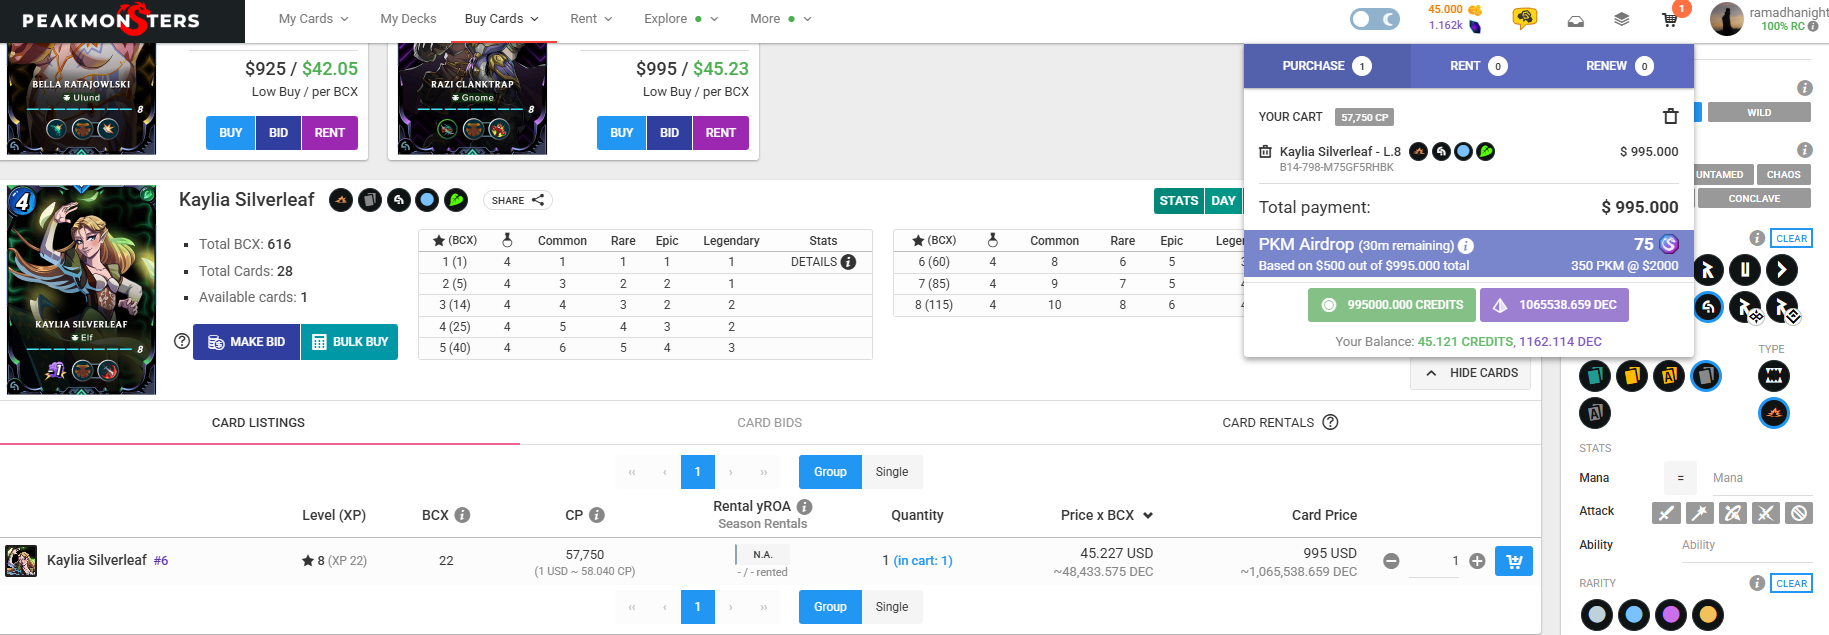Click the 100% RC info icon
This screenshot has width=1829, height=635.
click(x=1813, y=27)
